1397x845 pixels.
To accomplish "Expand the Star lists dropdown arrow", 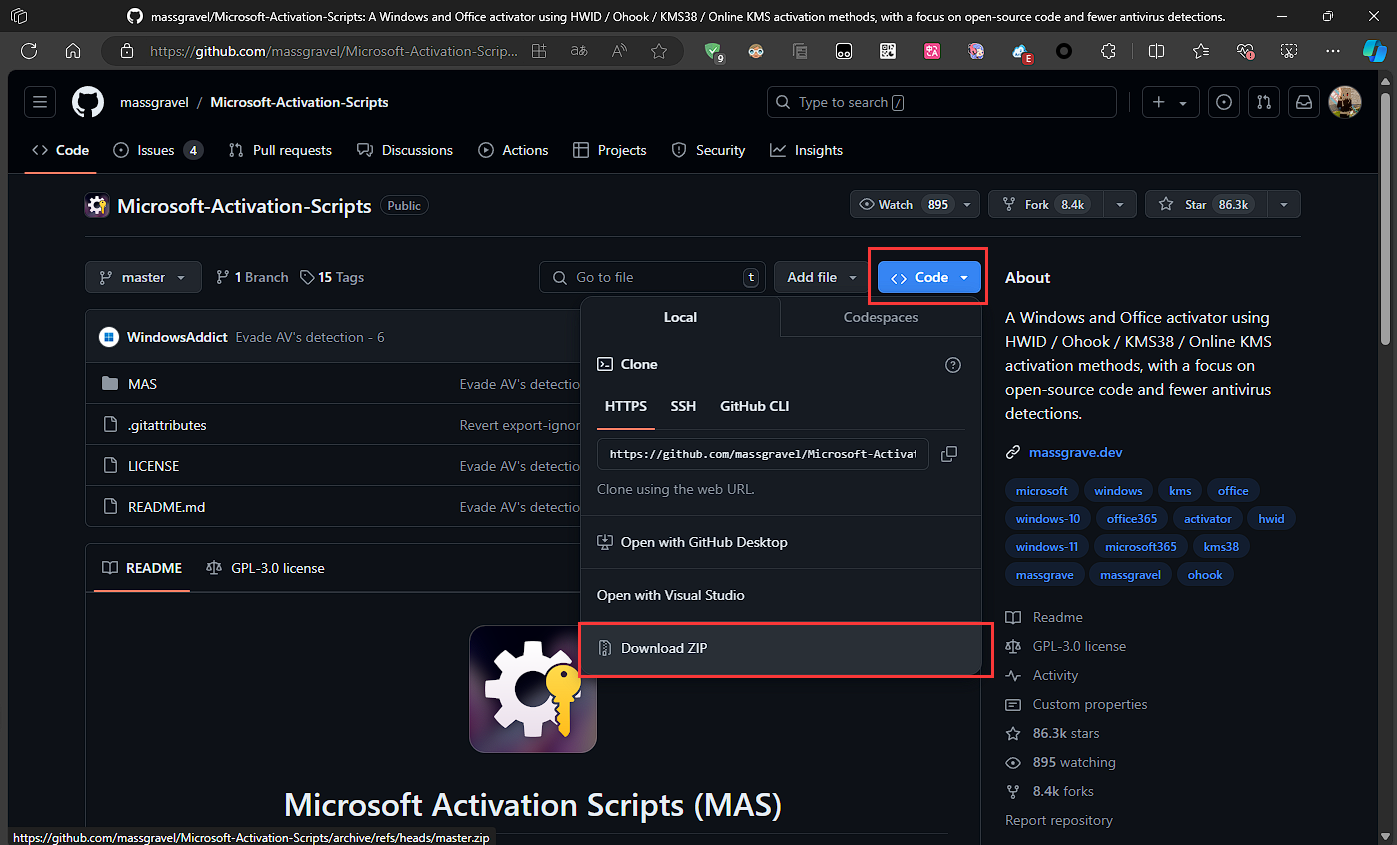I will pos(1282,204).
